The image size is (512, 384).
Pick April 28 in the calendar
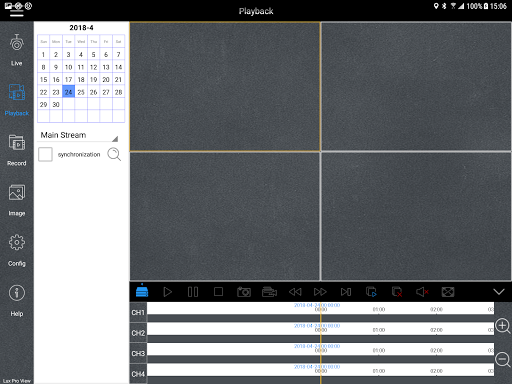point(118,92)
